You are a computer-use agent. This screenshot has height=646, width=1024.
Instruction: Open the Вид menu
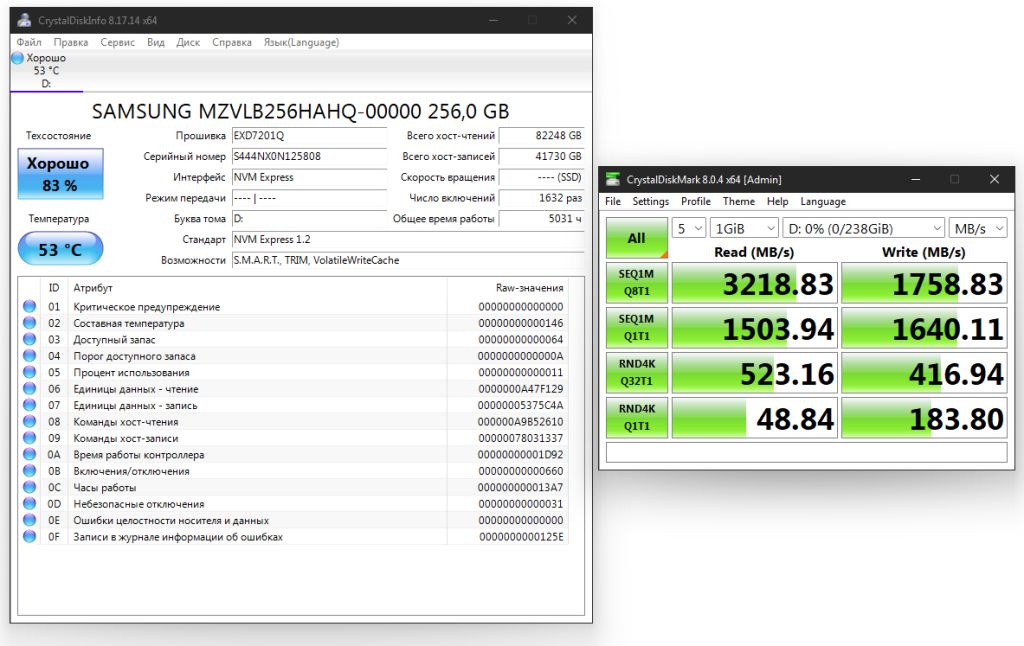(x=155, y=42)
